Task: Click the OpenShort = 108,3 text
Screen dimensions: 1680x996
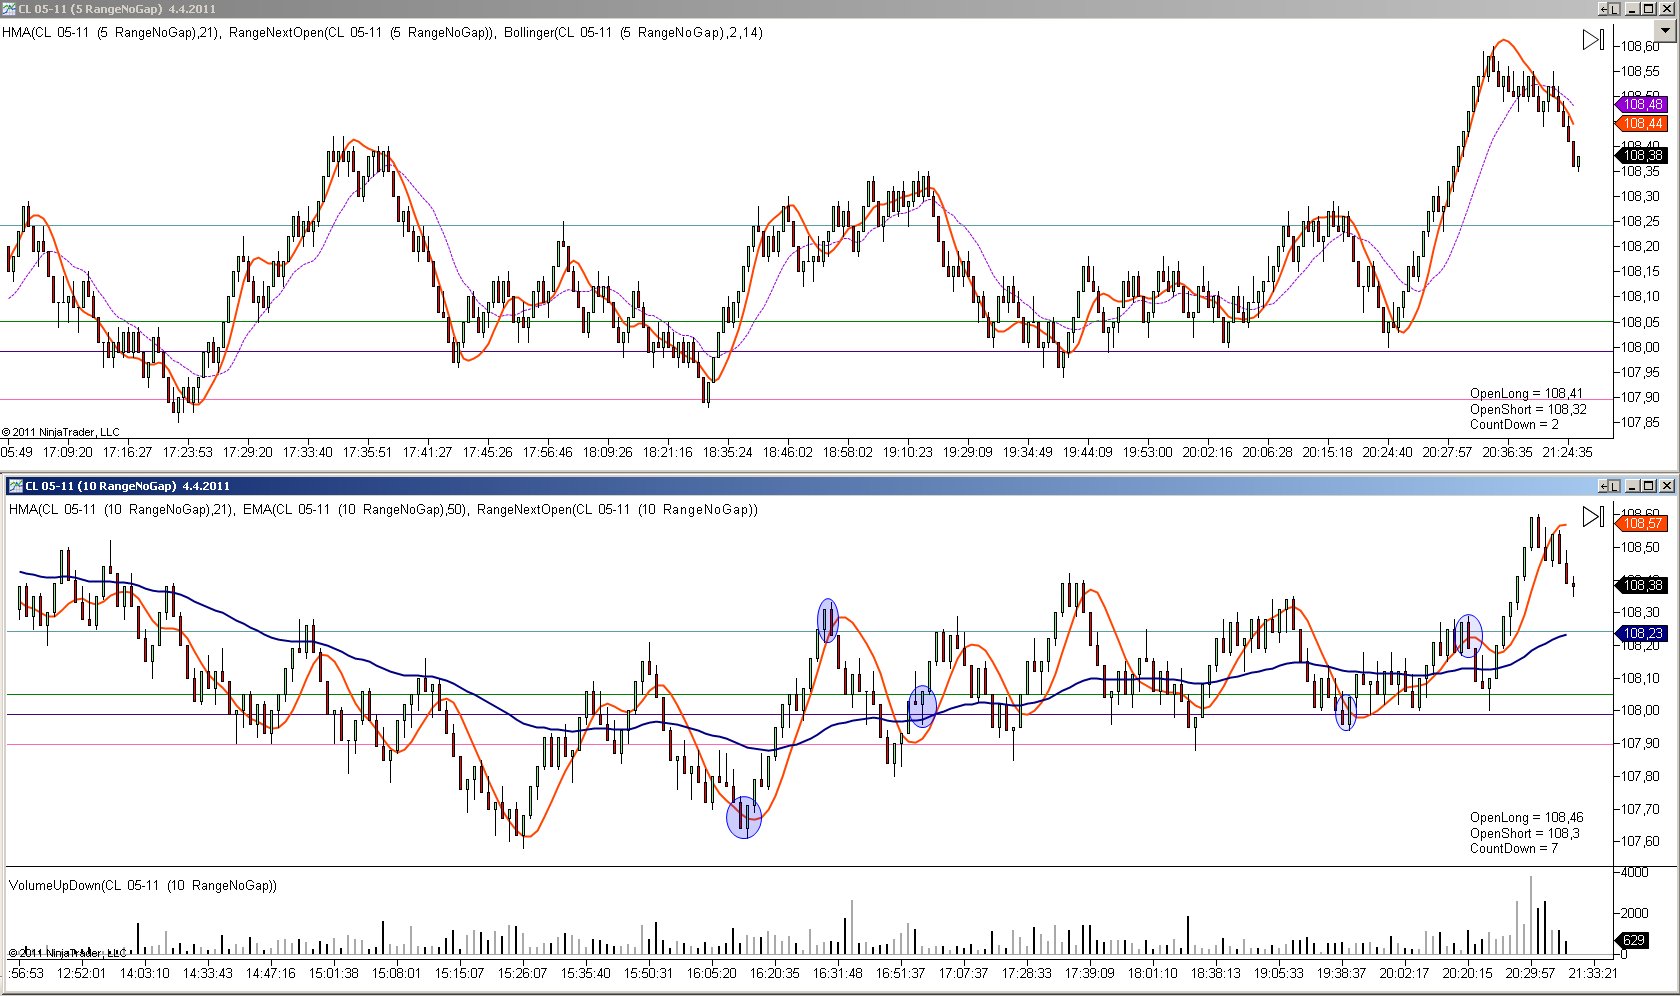Action: (1524, 833)
